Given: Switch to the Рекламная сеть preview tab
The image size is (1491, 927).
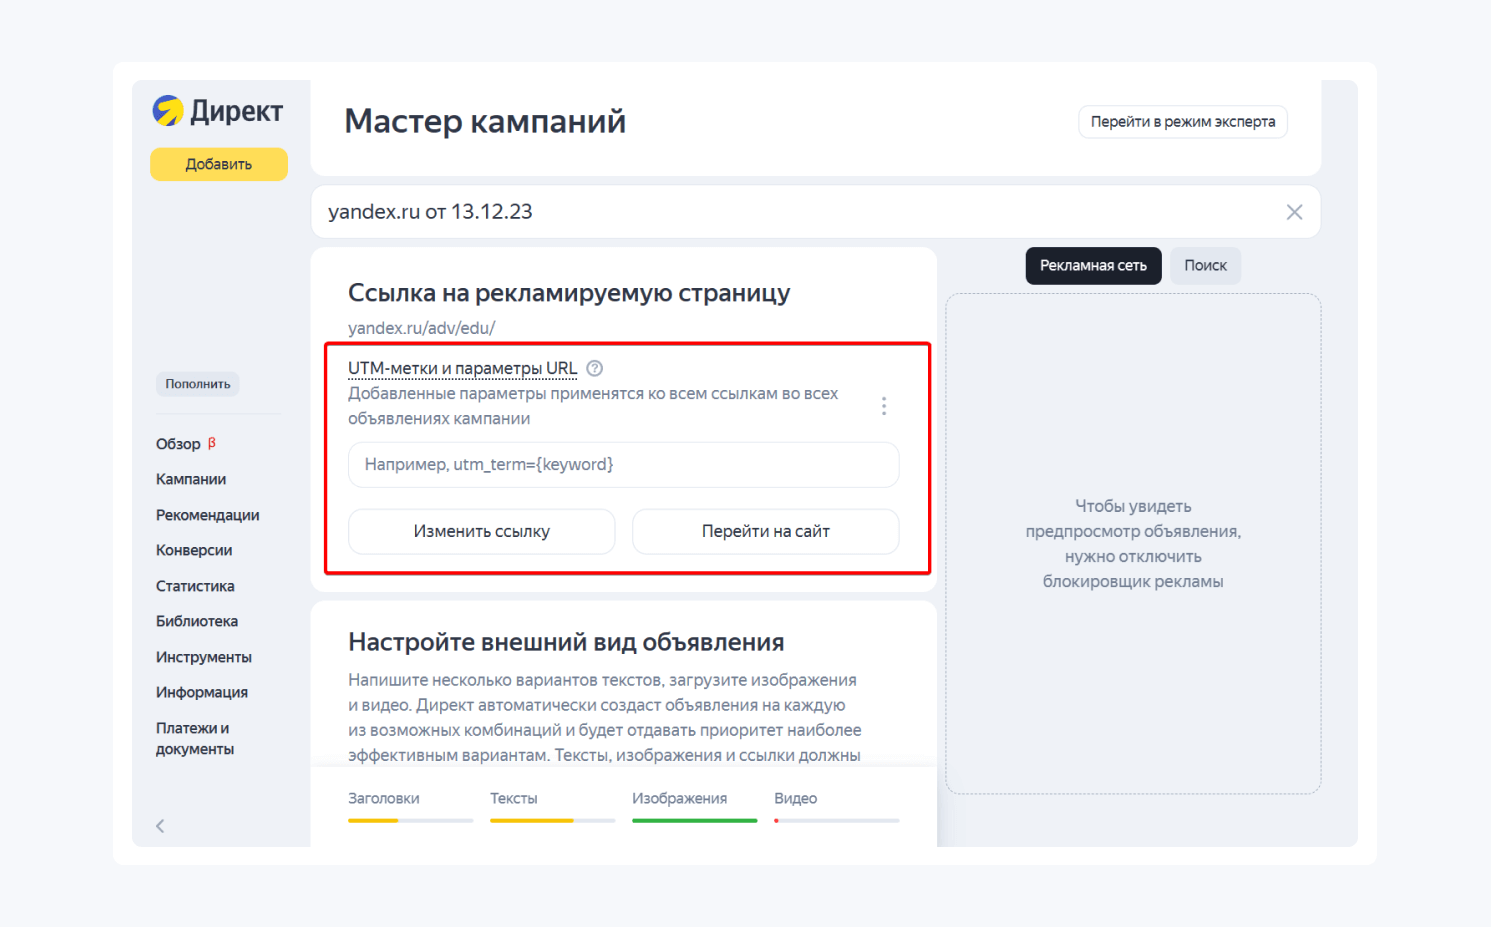Looking at the screenshot, I should tap(1093, 266).
